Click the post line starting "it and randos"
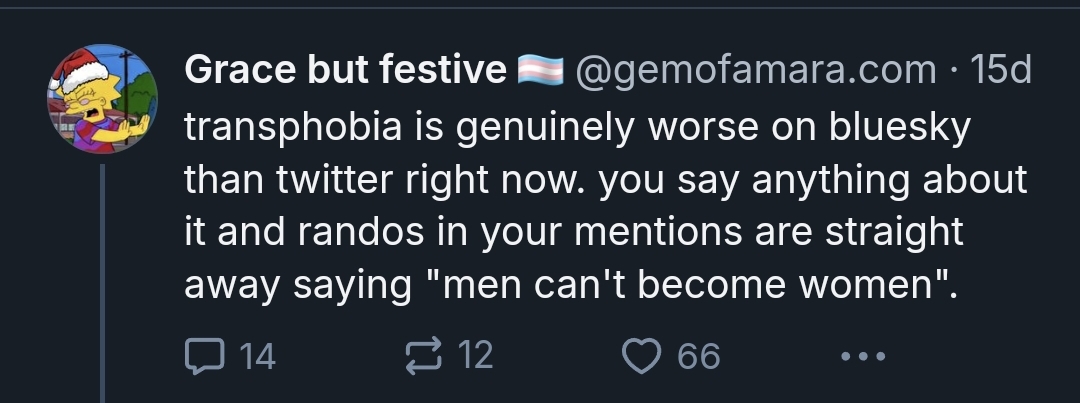 pyautogui.click(x=573, y=234)
